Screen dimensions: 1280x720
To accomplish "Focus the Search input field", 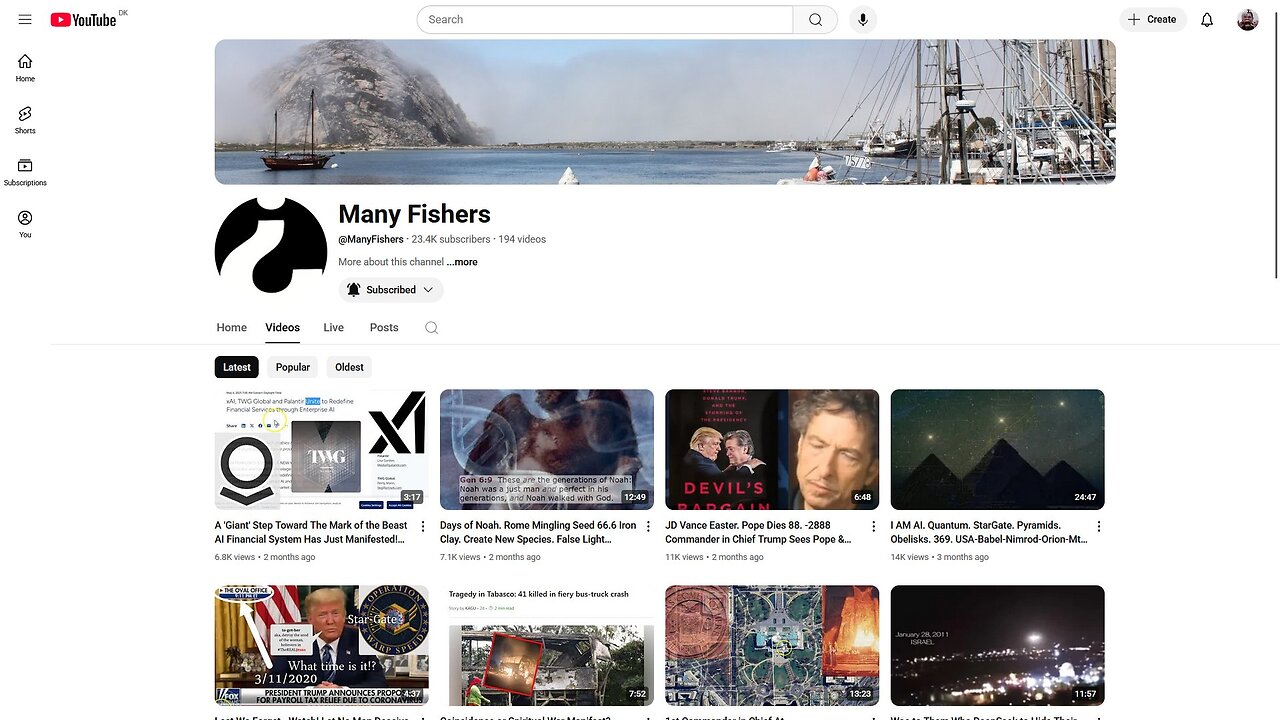I will point(605,19).
